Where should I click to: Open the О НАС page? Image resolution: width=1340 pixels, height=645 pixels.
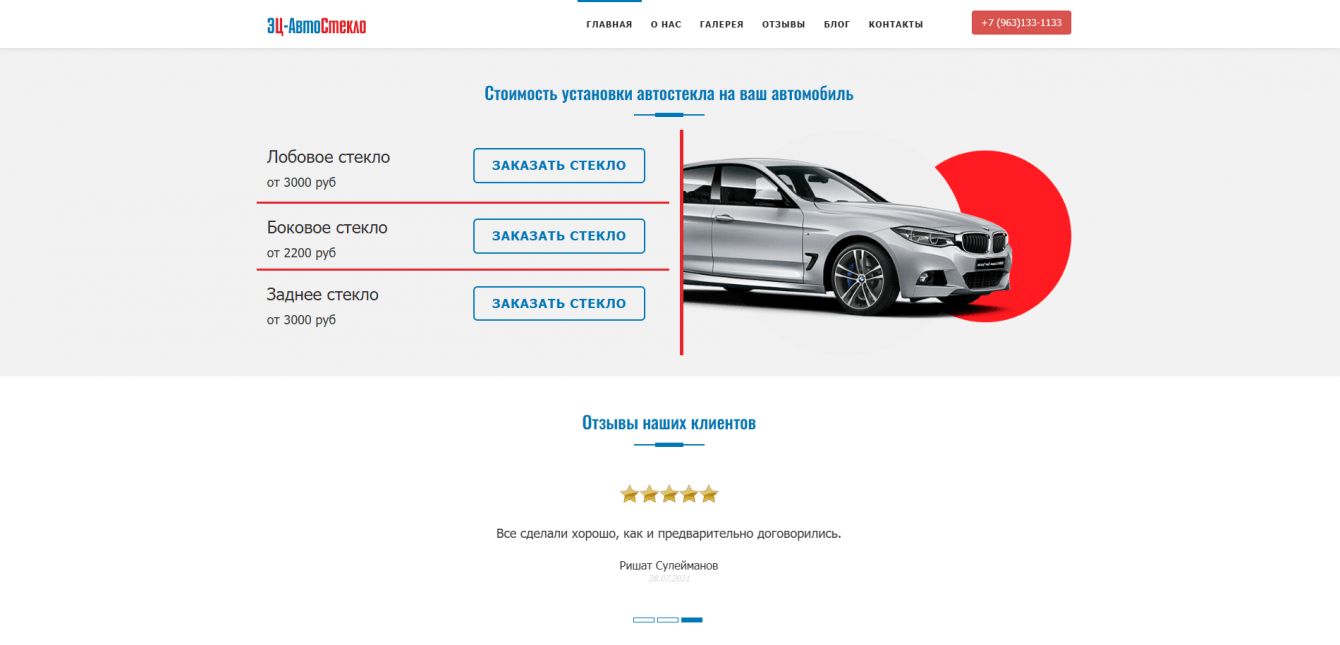tap(666, 24)
